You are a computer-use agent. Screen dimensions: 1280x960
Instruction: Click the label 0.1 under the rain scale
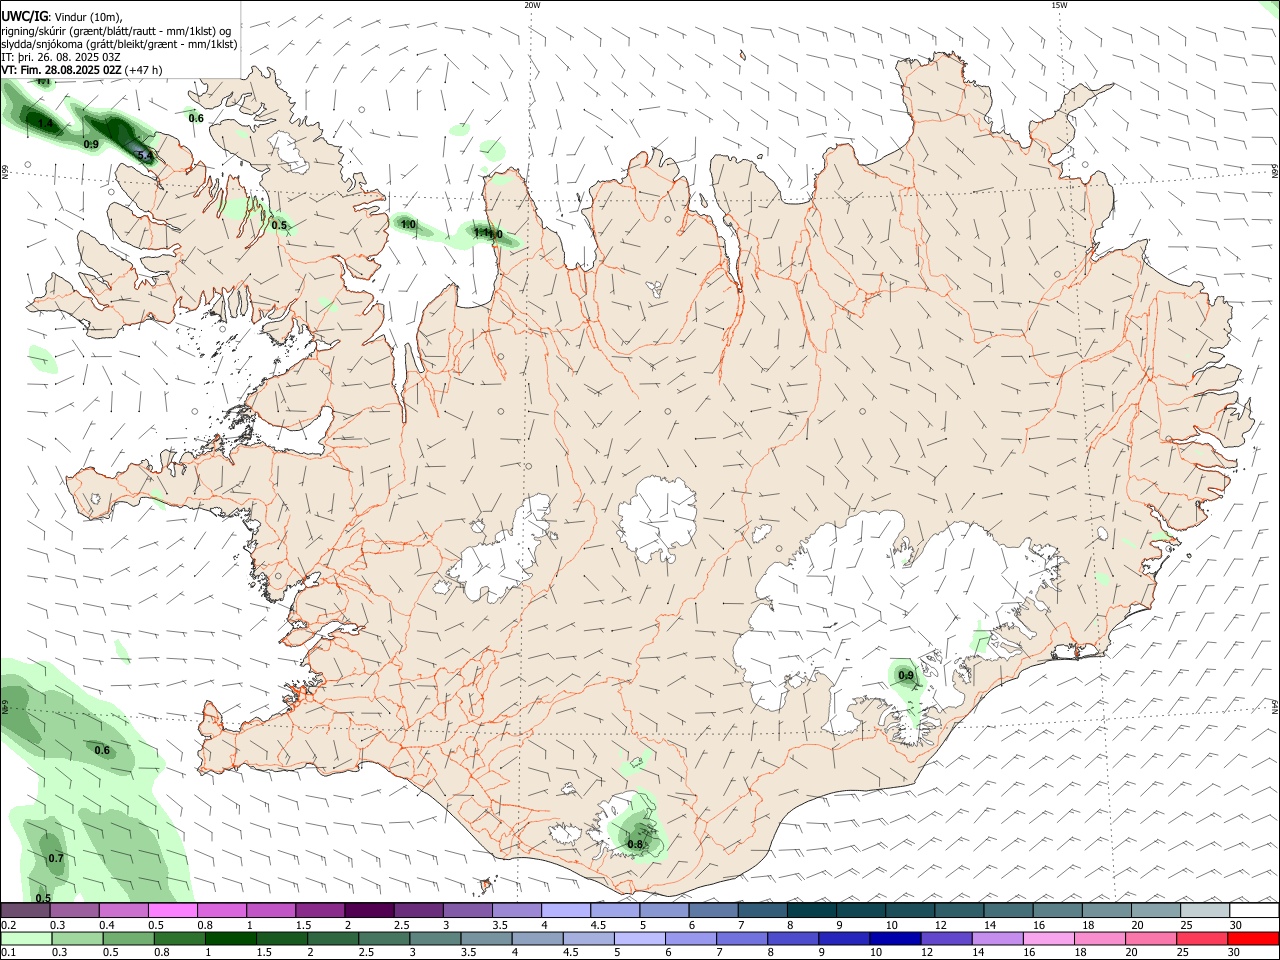pyautogui.click(x=8, y=953)
